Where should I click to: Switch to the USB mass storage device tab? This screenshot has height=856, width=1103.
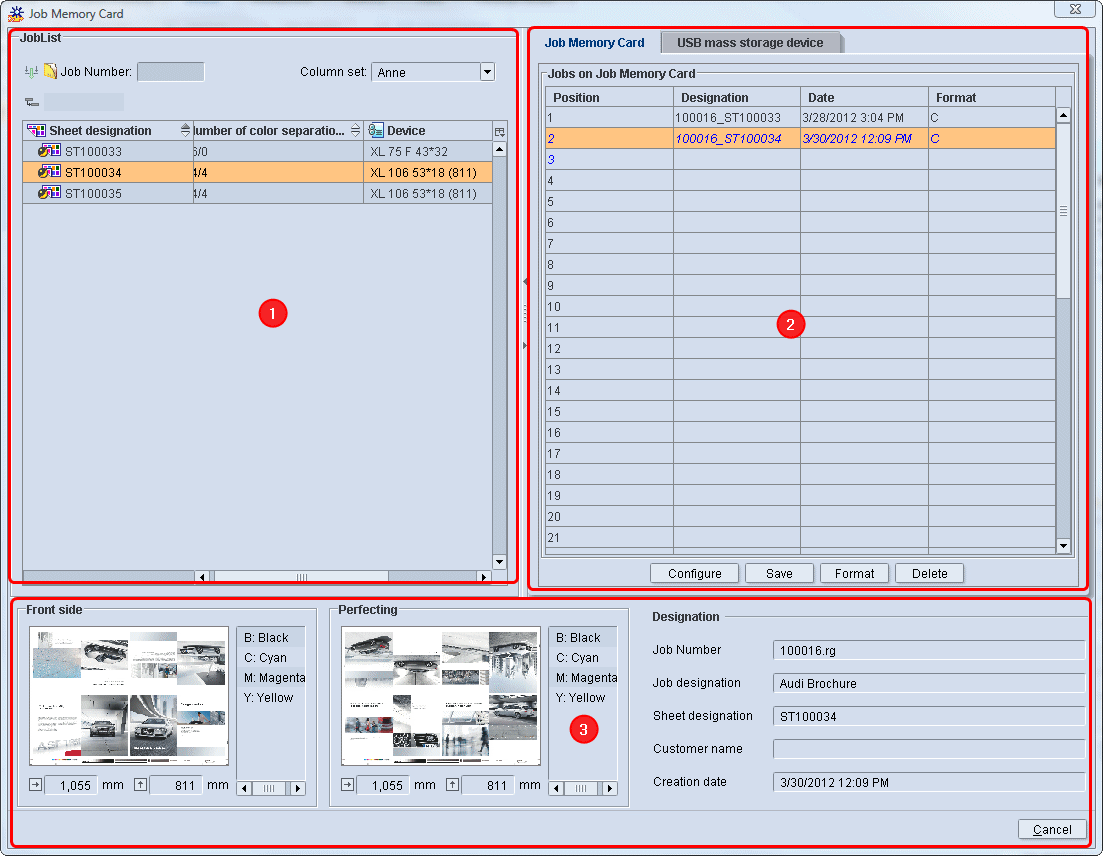752,42
